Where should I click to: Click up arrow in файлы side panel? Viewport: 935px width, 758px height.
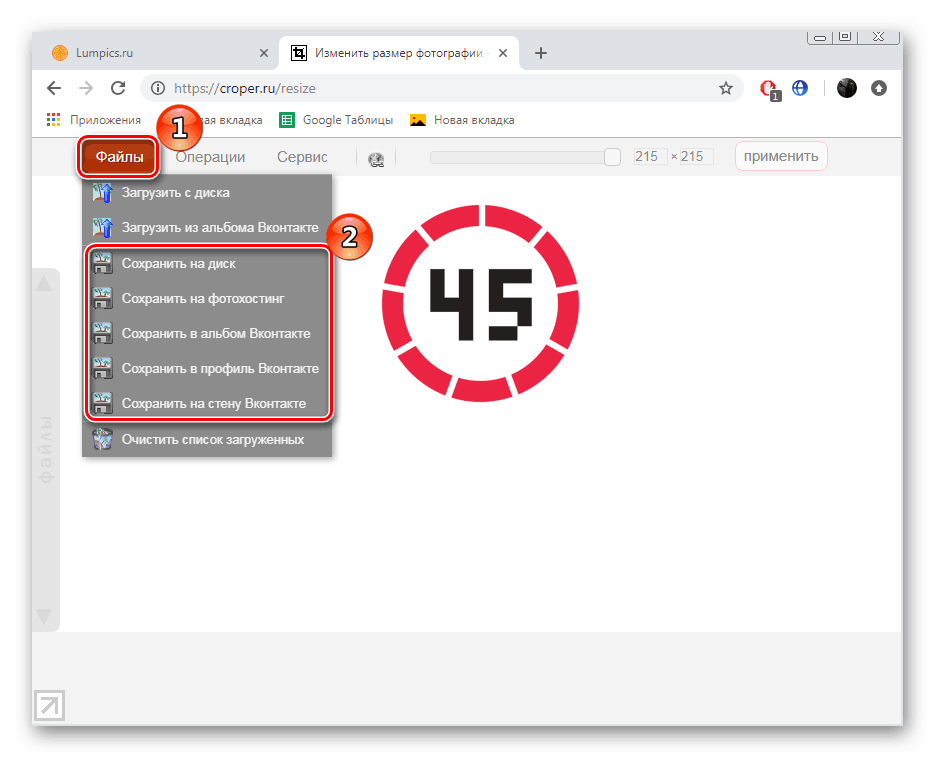click(x=44, y=283)
